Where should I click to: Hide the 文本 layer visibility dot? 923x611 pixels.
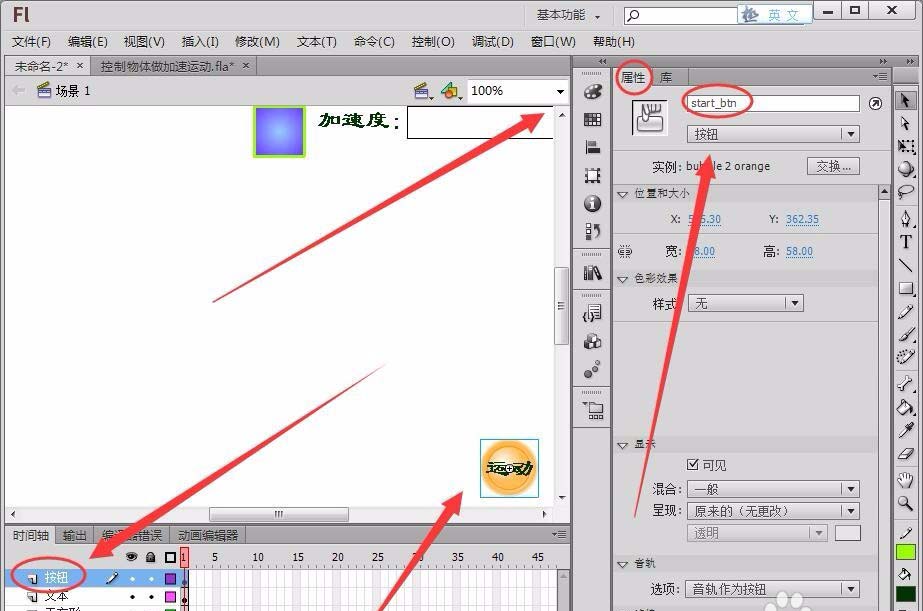point(132,597)
